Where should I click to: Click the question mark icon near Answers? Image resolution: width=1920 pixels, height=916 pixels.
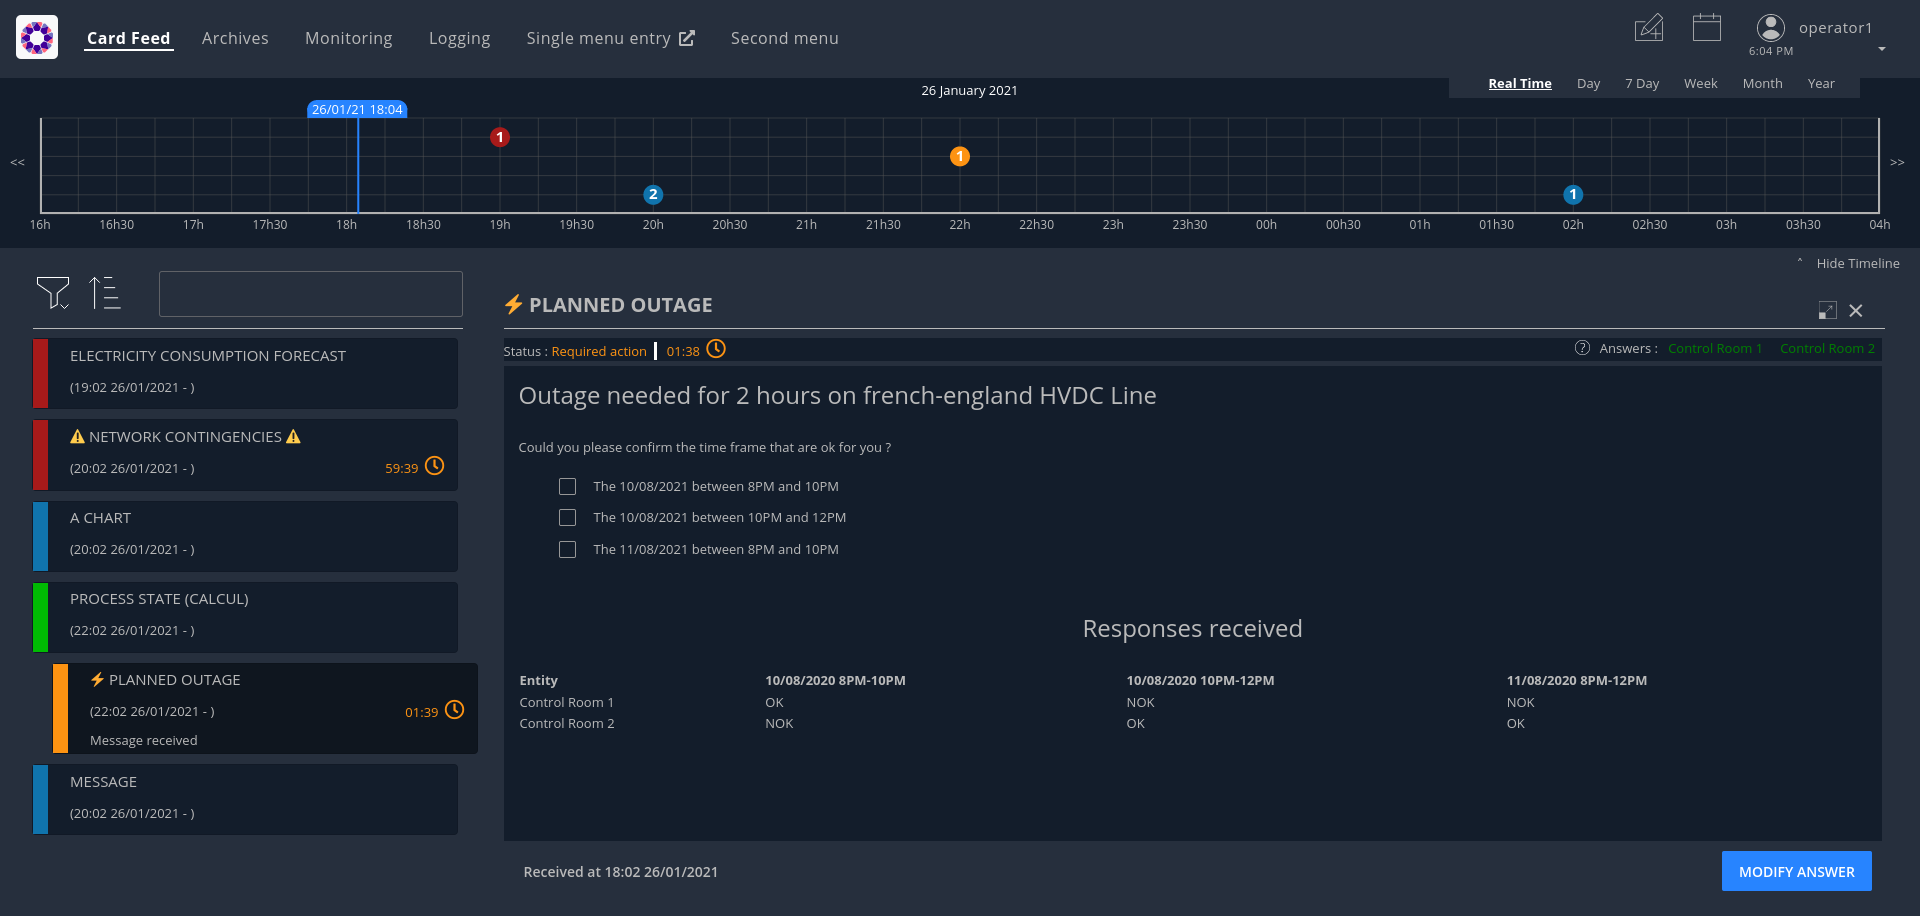pos(1583,348)
